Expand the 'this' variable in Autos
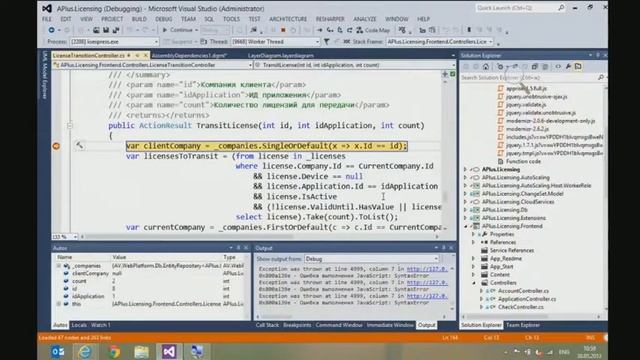 (58, 304)
